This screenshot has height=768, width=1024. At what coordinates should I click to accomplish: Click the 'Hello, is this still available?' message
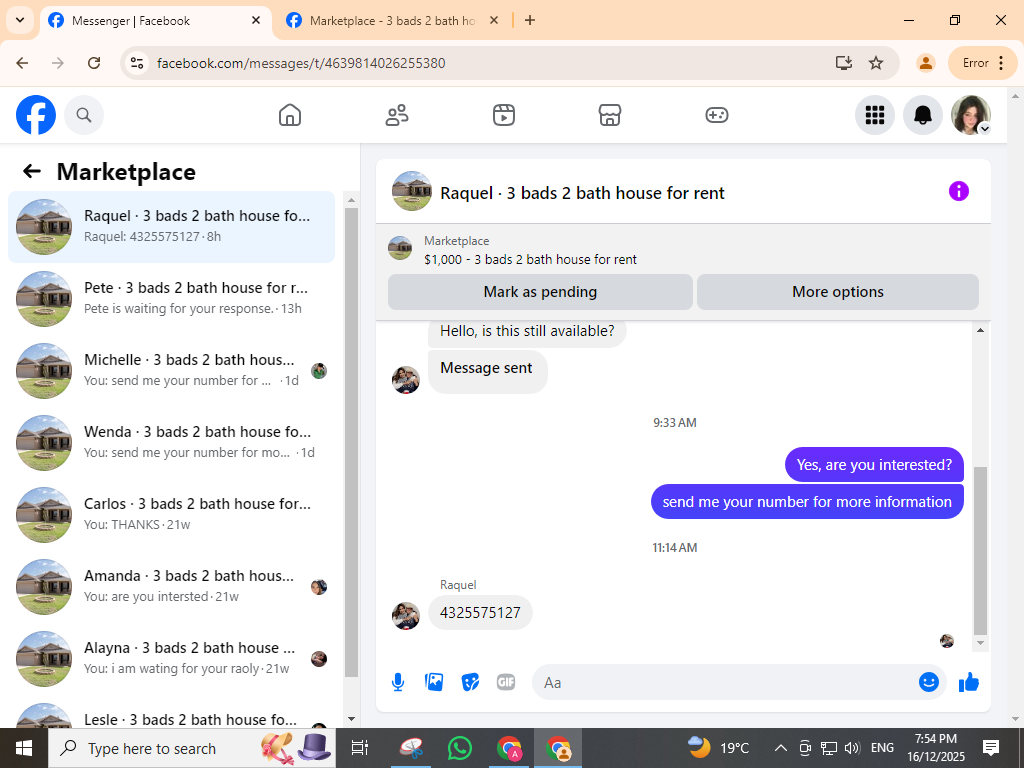527,331
